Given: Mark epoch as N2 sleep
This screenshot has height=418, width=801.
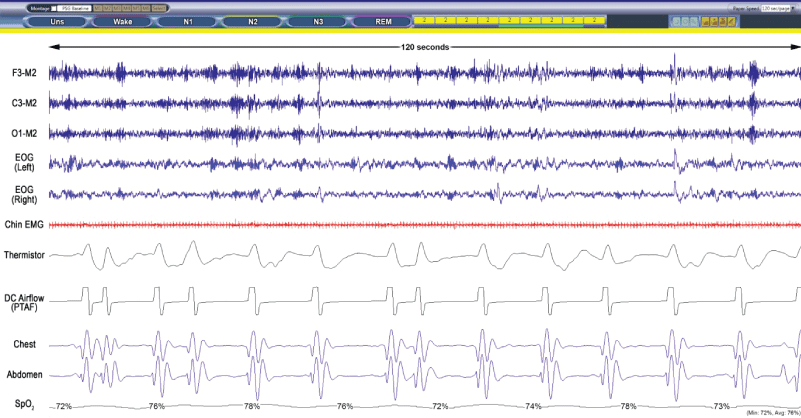Looking at the screenshot, I should click(252, 21).
